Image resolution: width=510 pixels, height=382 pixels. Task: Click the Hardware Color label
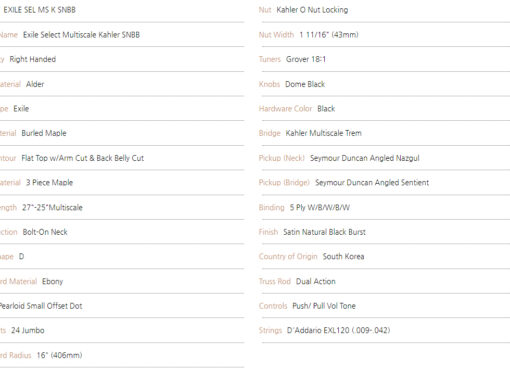pyautogui.click(x=285, y=109)
